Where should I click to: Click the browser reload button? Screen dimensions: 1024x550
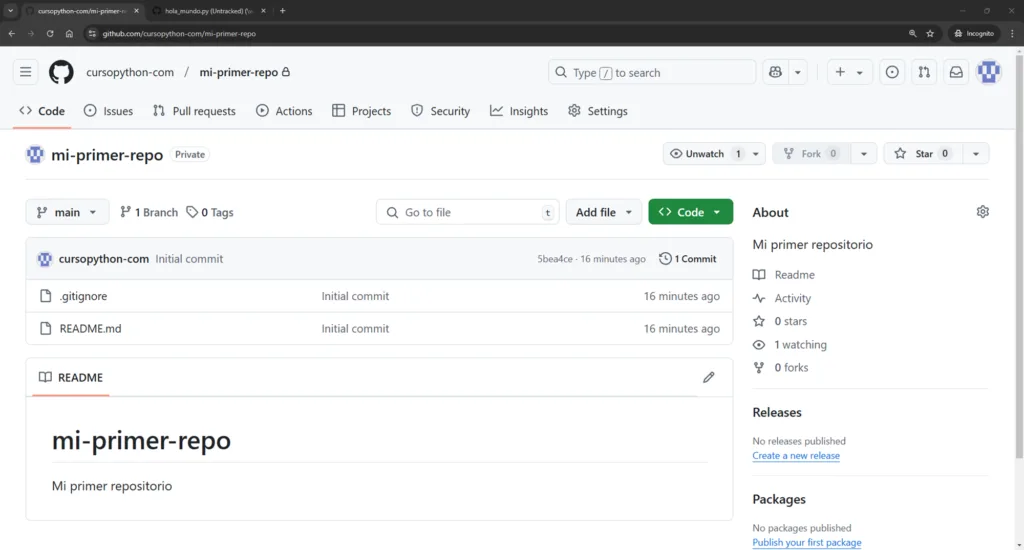pos(50,33)
